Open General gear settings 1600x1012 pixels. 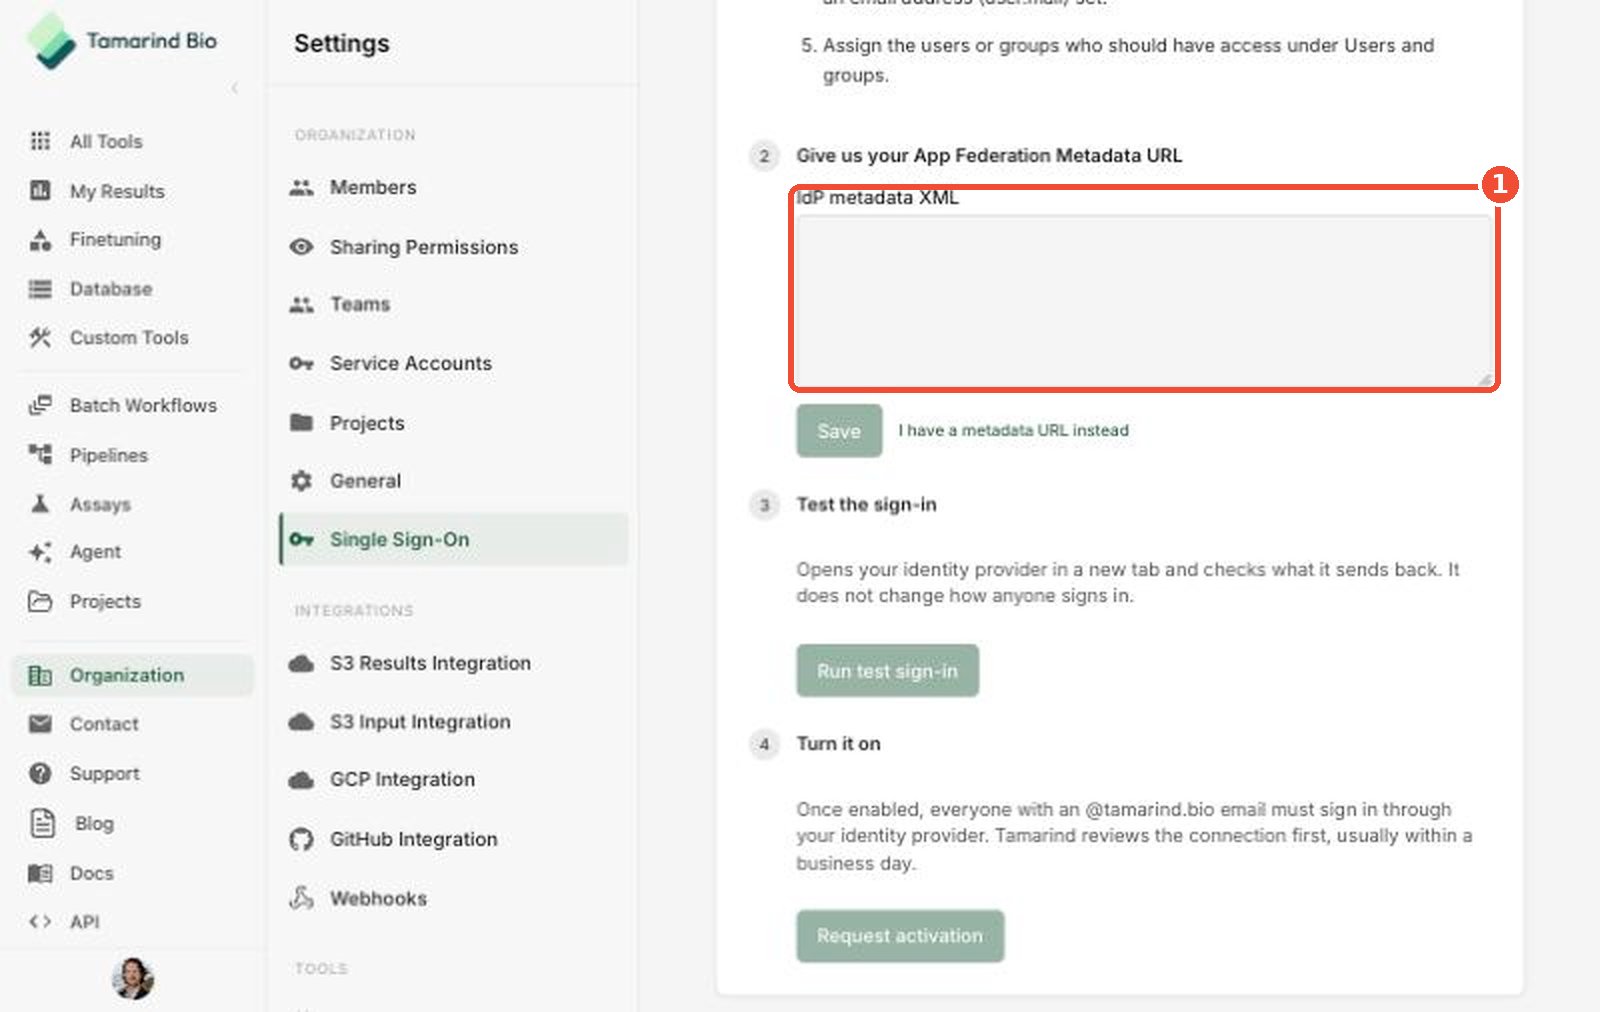(301, 481)
